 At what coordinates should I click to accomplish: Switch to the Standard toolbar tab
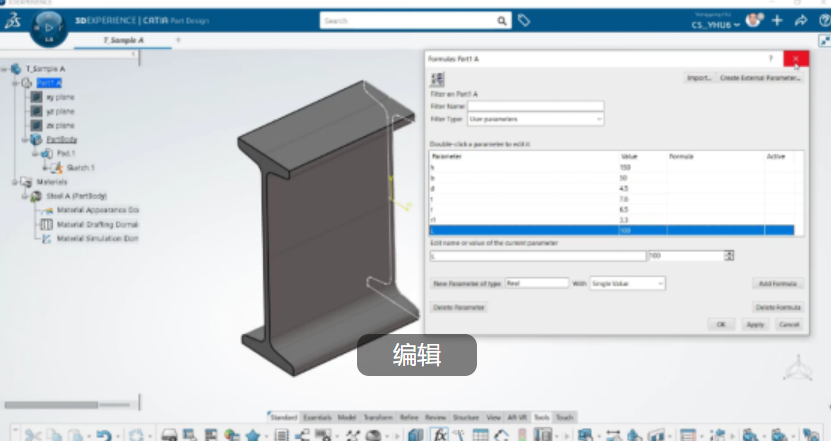(284, 418)
